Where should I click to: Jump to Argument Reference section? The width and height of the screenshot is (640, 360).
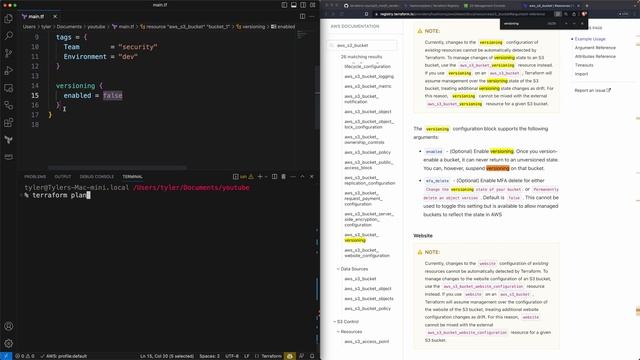pos(595,48)
